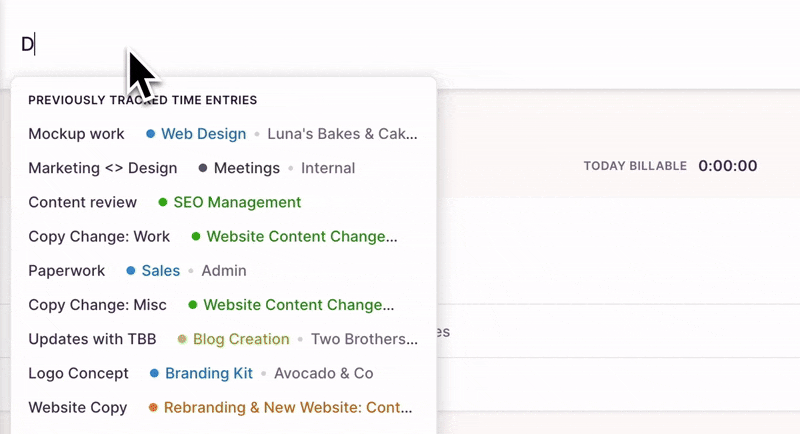Click the blue dot next to Sales

[x=131, y=271]
